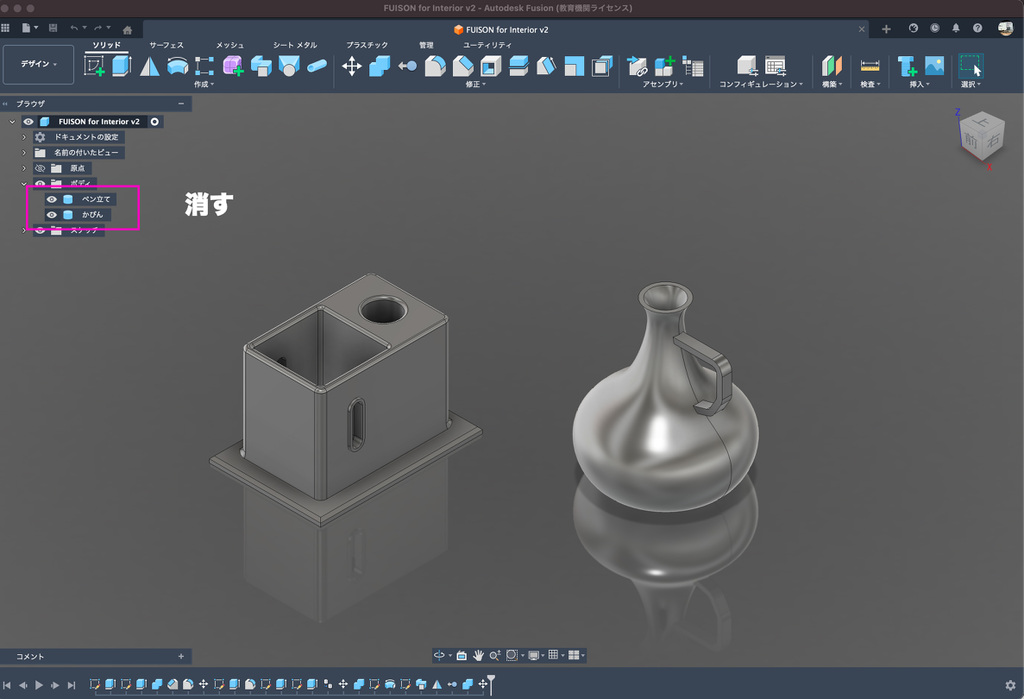Click the Move/Copy tool icon

tap(352, 66)
